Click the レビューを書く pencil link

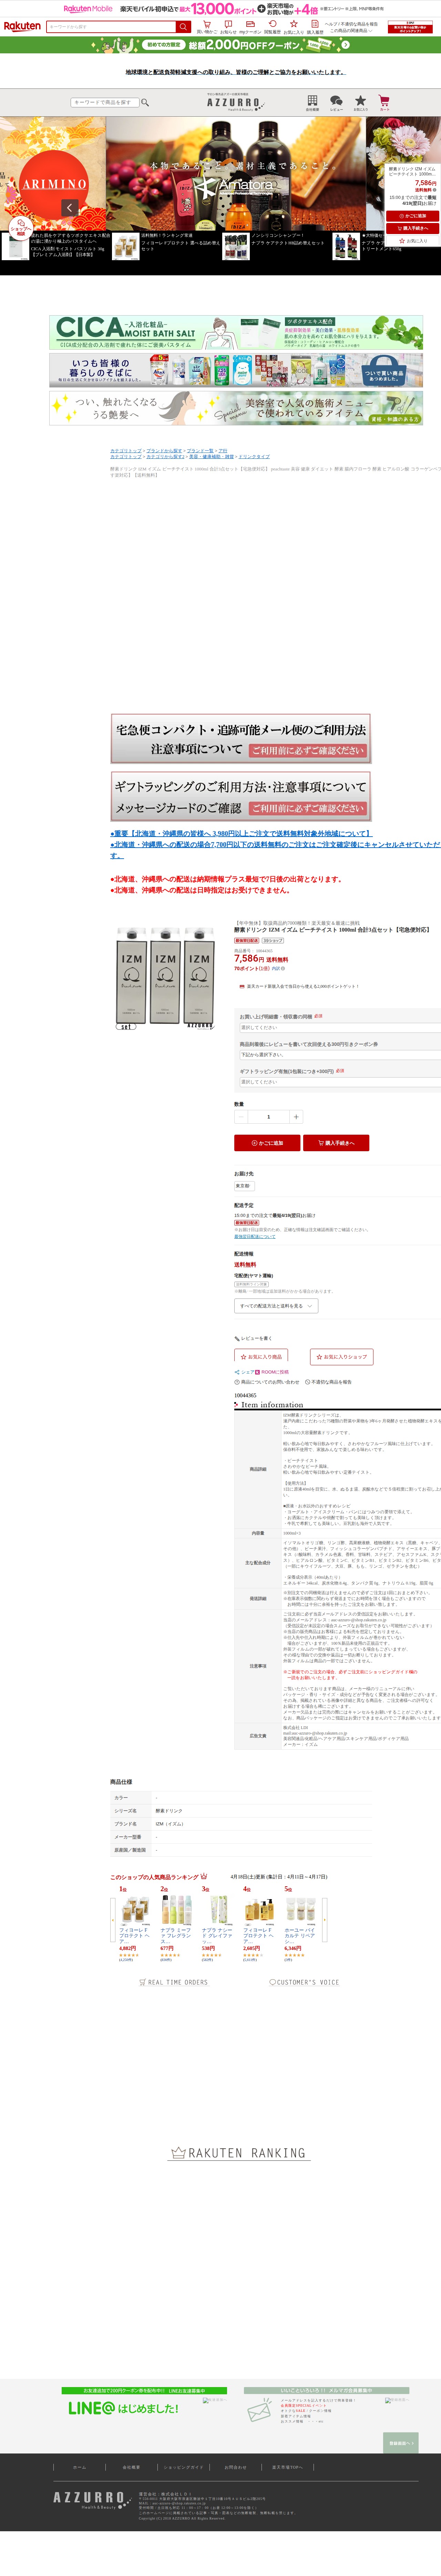click(x=253, y=1338)
